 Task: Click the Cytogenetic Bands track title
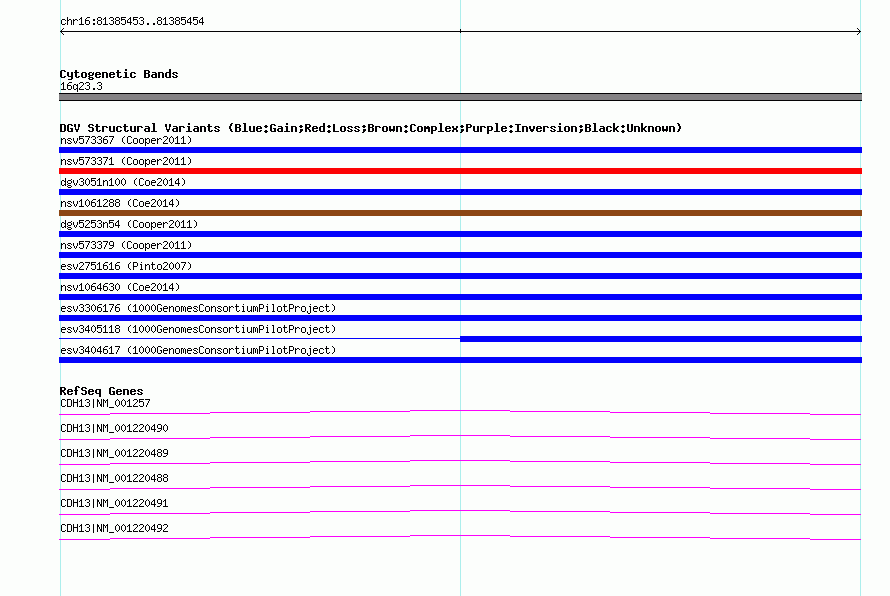pos(119,74)
